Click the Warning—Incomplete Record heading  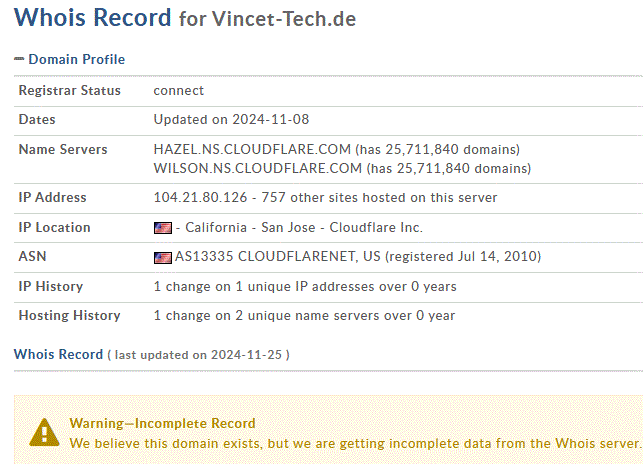pyautogui.click(x=163, y=423)
